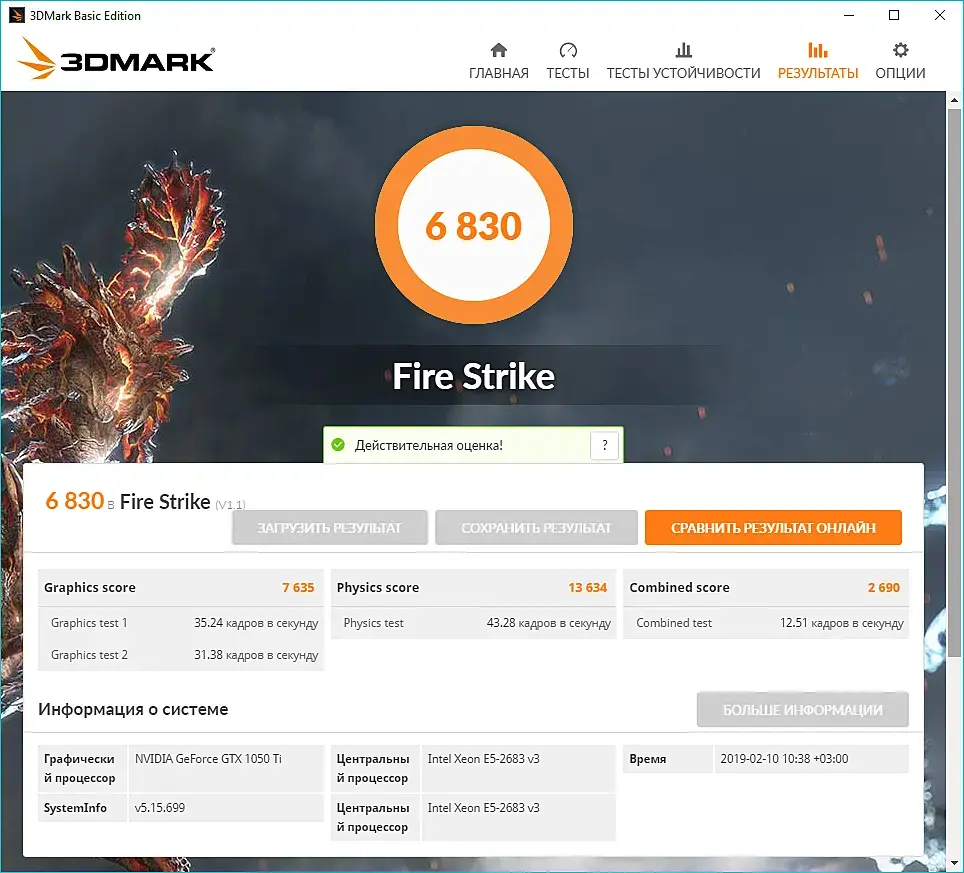964x873 pixels.
Task: Click the orange bars icon above РЕЗУЛЬТАТЫ
Action: point(818,50)
